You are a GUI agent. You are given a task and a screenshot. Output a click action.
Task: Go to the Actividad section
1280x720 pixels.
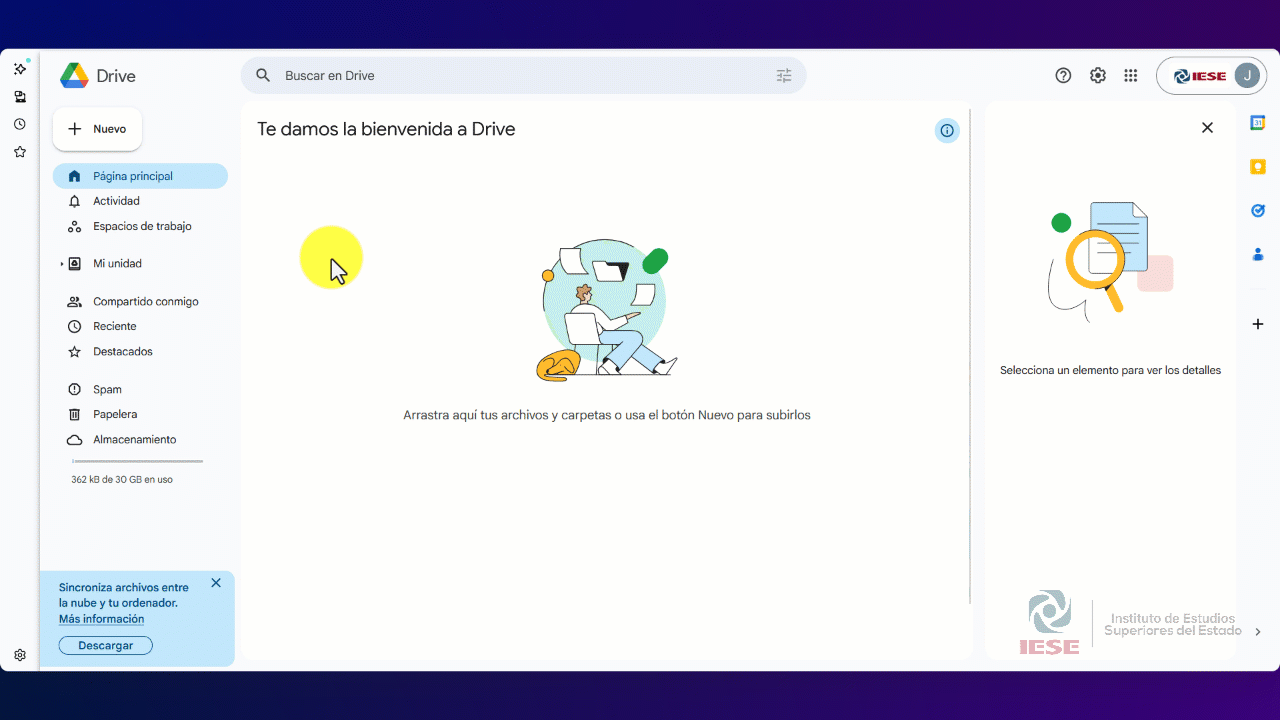point(117,200)
